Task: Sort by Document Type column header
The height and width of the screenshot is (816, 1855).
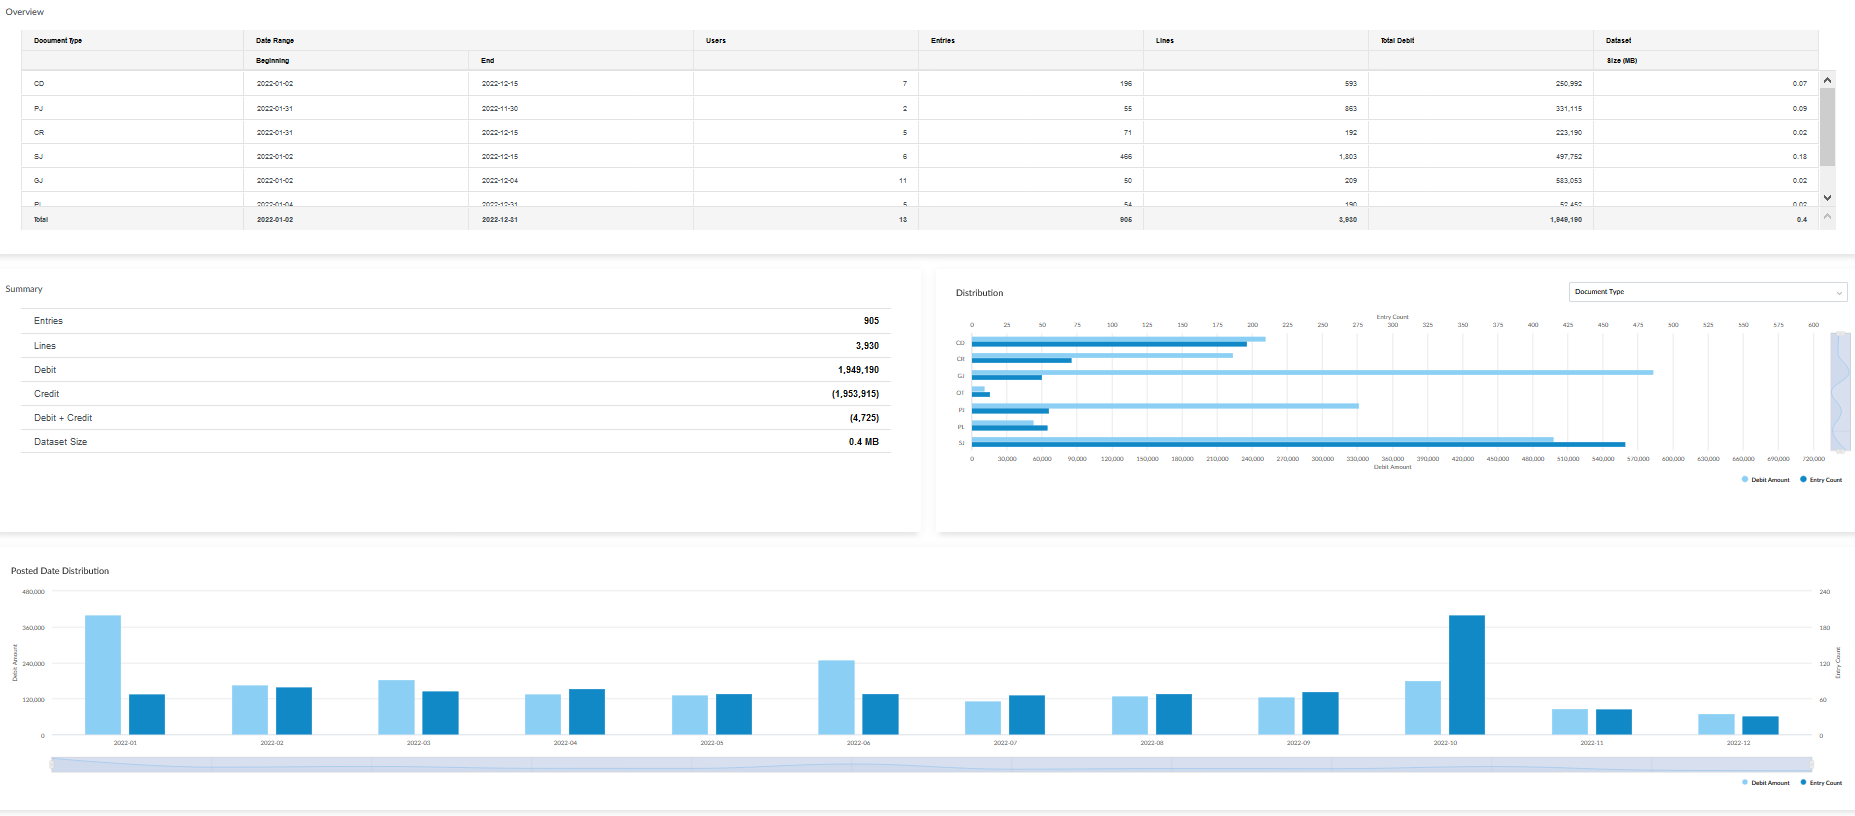Action: 58,41
